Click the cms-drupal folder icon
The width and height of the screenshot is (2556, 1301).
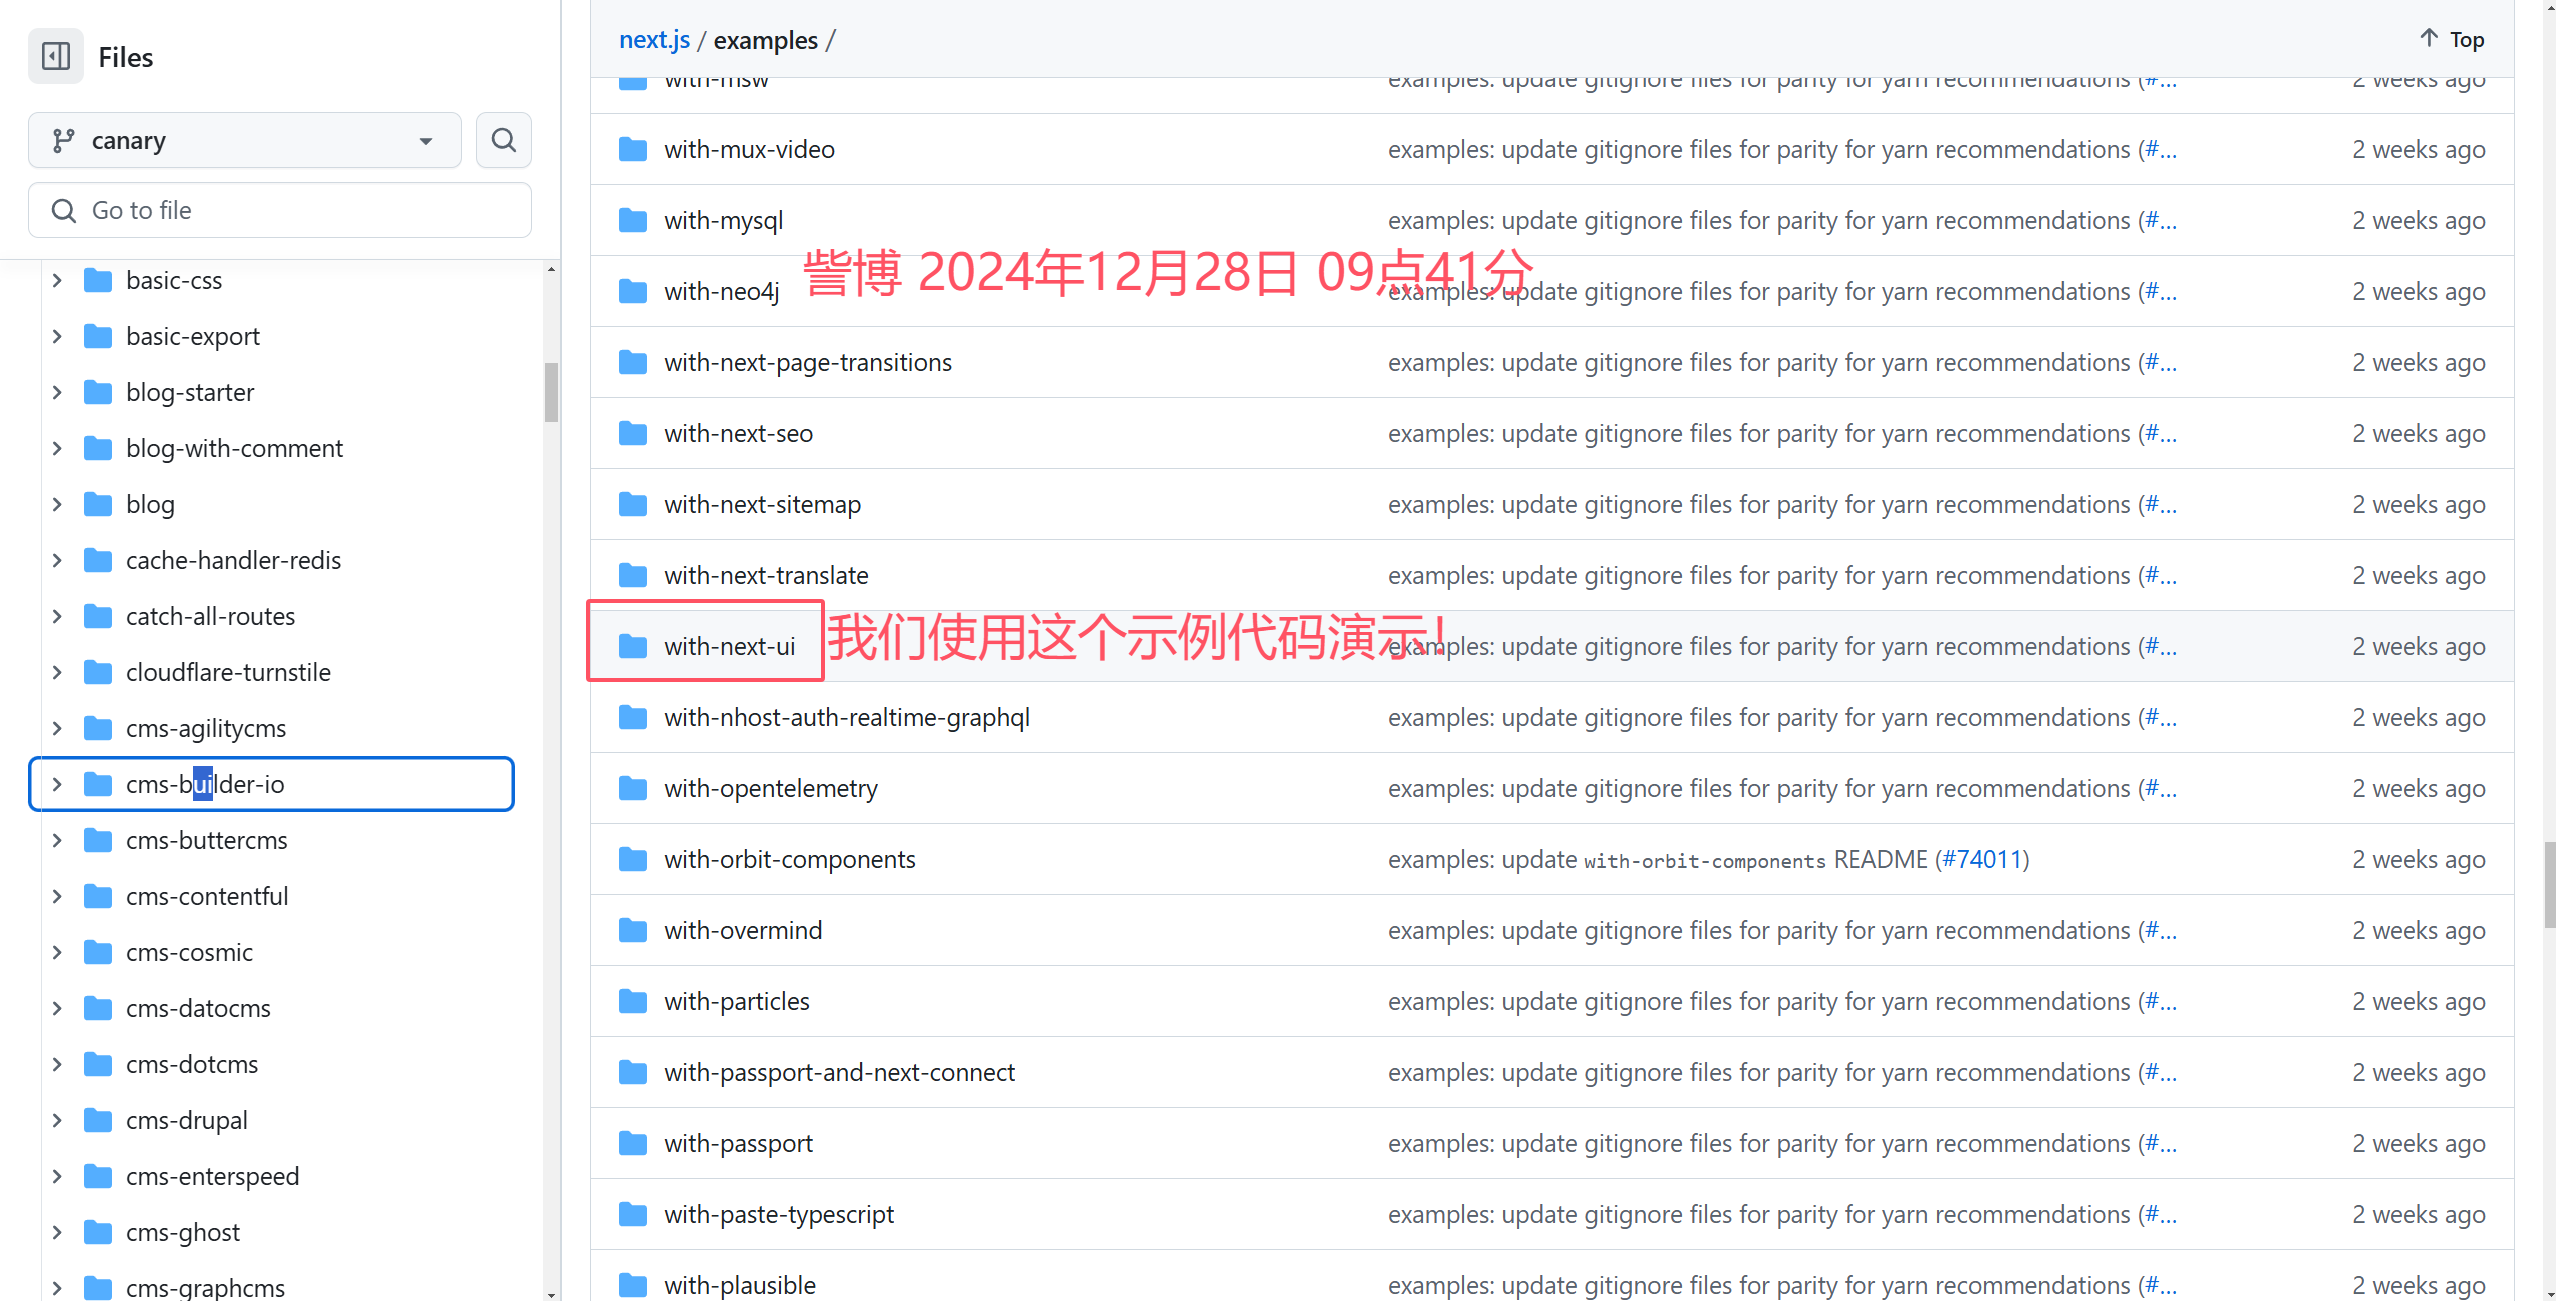tap(98, 1120)
